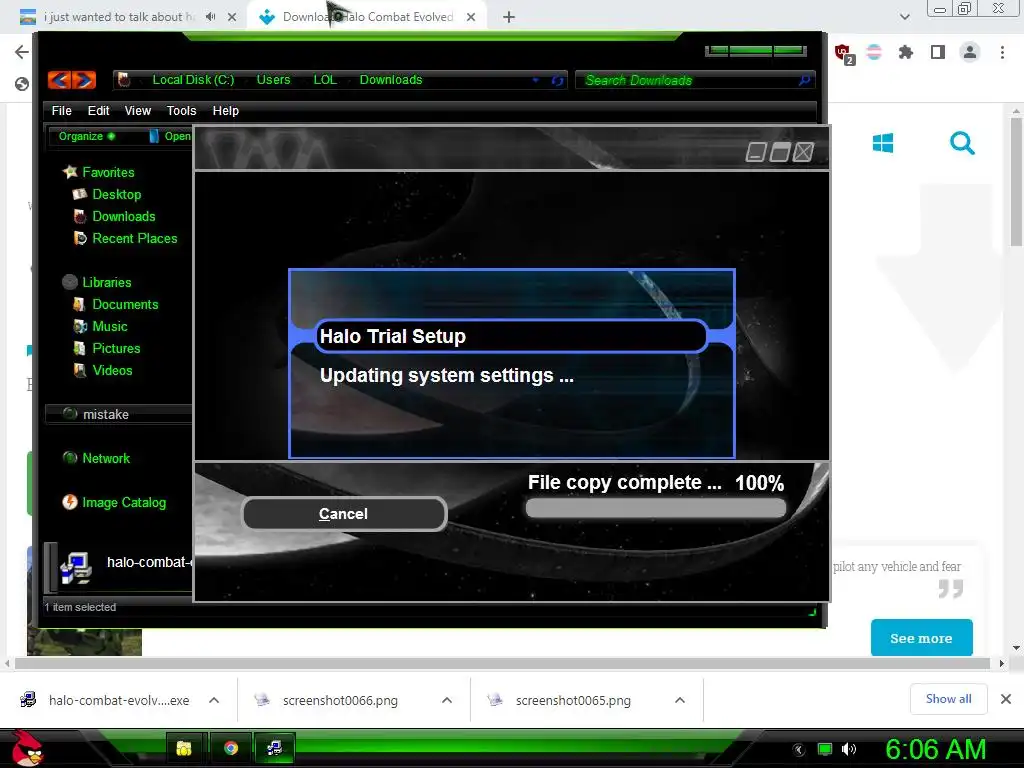Select Network in the navigation pane
The width and height of the screenshot is (1024, 768).
(x=97, y=458)
